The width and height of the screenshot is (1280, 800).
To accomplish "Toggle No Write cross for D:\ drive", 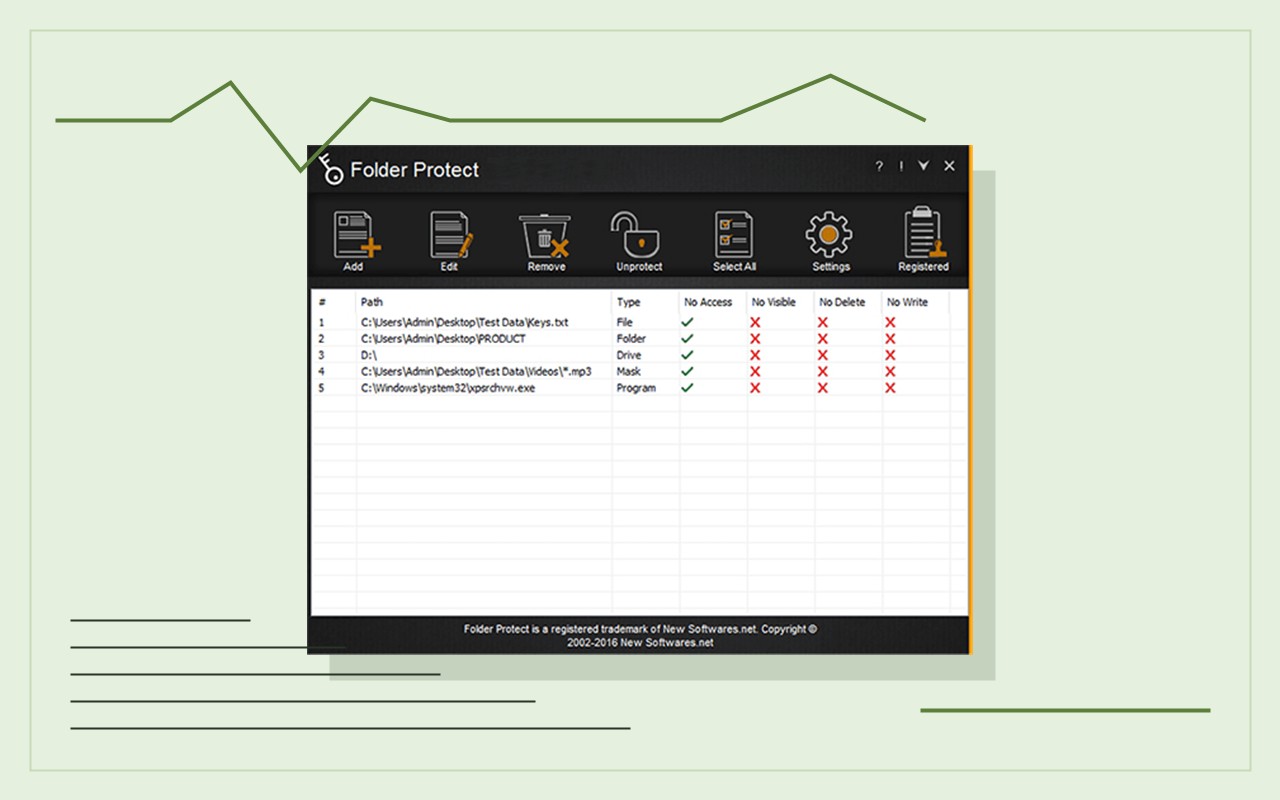I will pyautogui.click(x=890, y=355).
